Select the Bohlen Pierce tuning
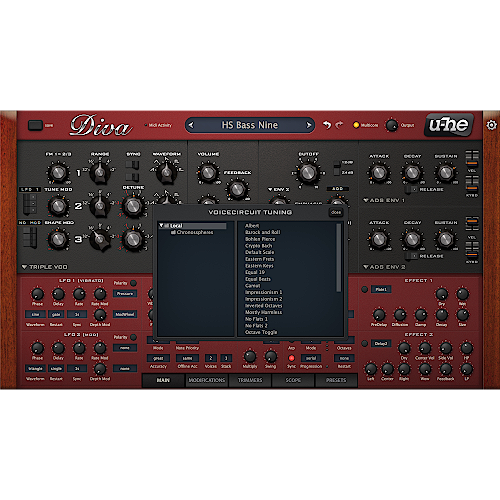This screenshot has width=500, height=500. (x=260, y=239)
